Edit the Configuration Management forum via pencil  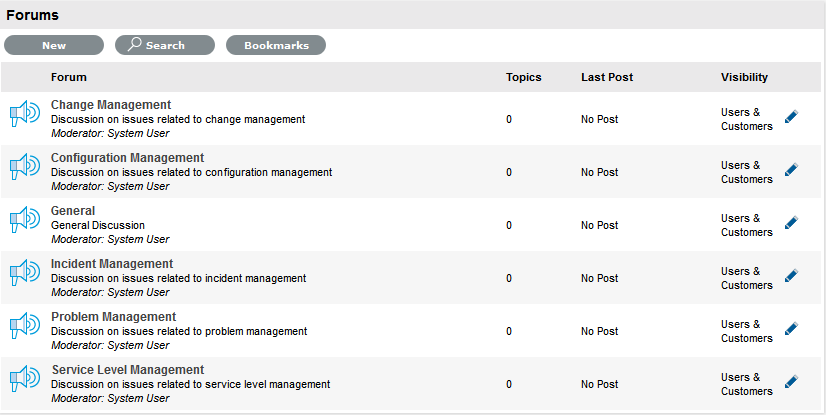point(791,170)
